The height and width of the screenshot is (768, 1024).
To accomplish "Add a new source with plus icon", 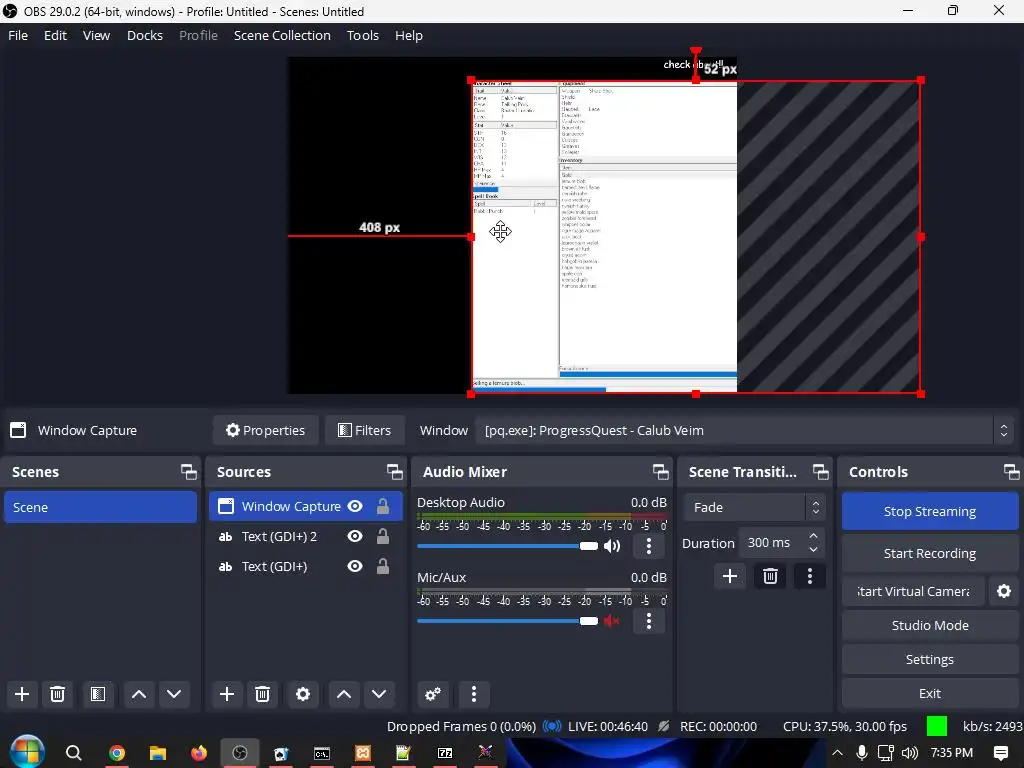I will 227,694.
